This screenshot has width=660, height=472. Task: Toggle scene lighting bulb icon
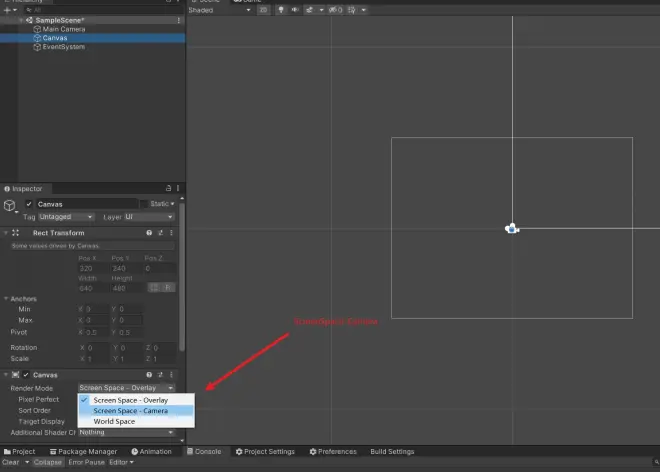pyautogui.click(x=281, y=10)
